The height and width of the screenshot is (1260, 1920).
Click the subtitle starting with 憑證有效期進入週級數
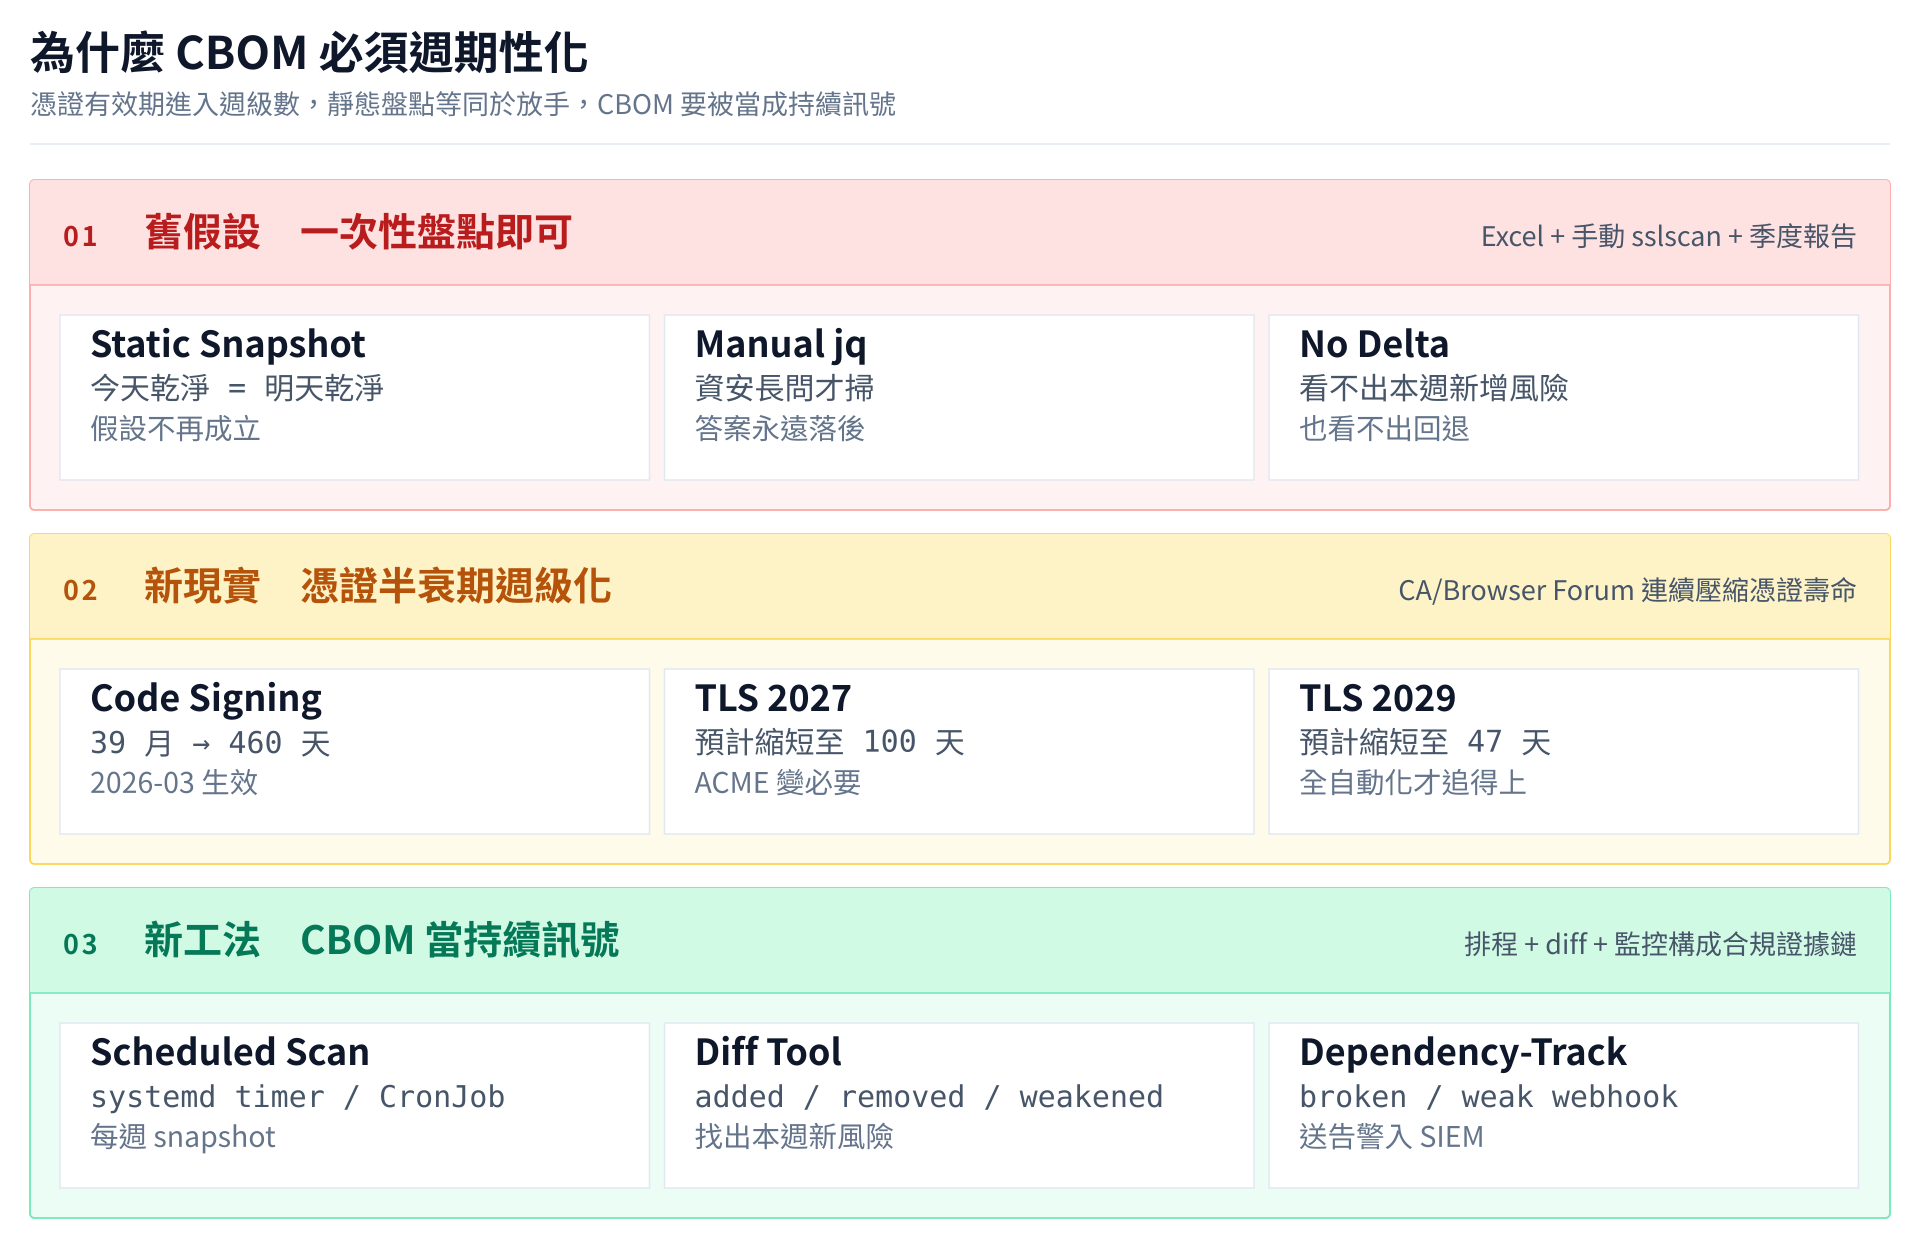[463, 104]
